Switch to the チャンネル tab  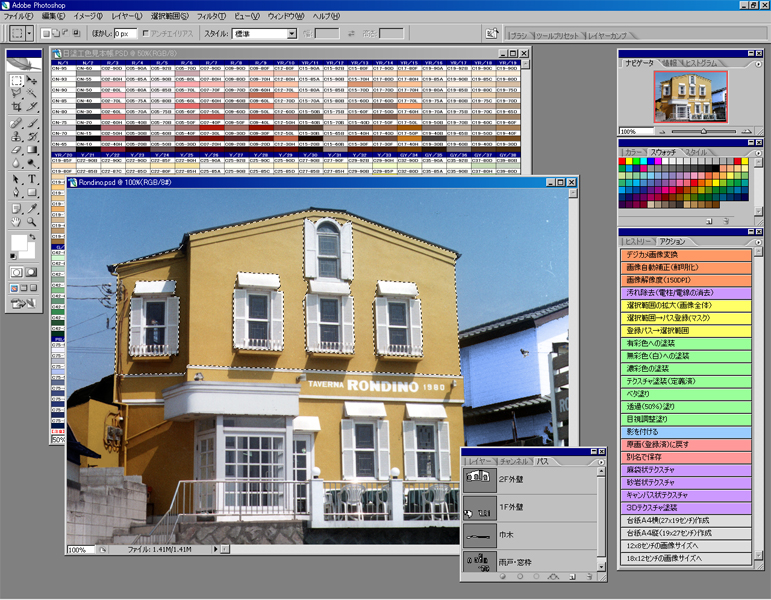(x=514, y=462)
